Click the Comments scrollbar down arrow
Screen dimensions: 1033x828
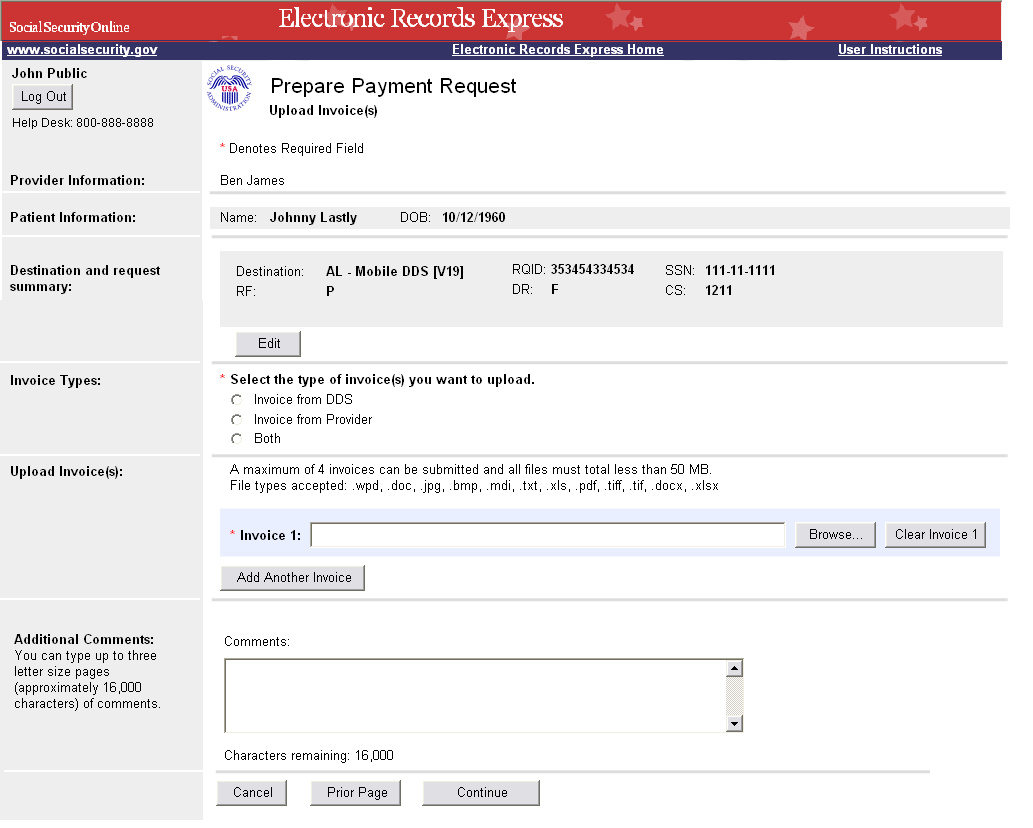734,724
